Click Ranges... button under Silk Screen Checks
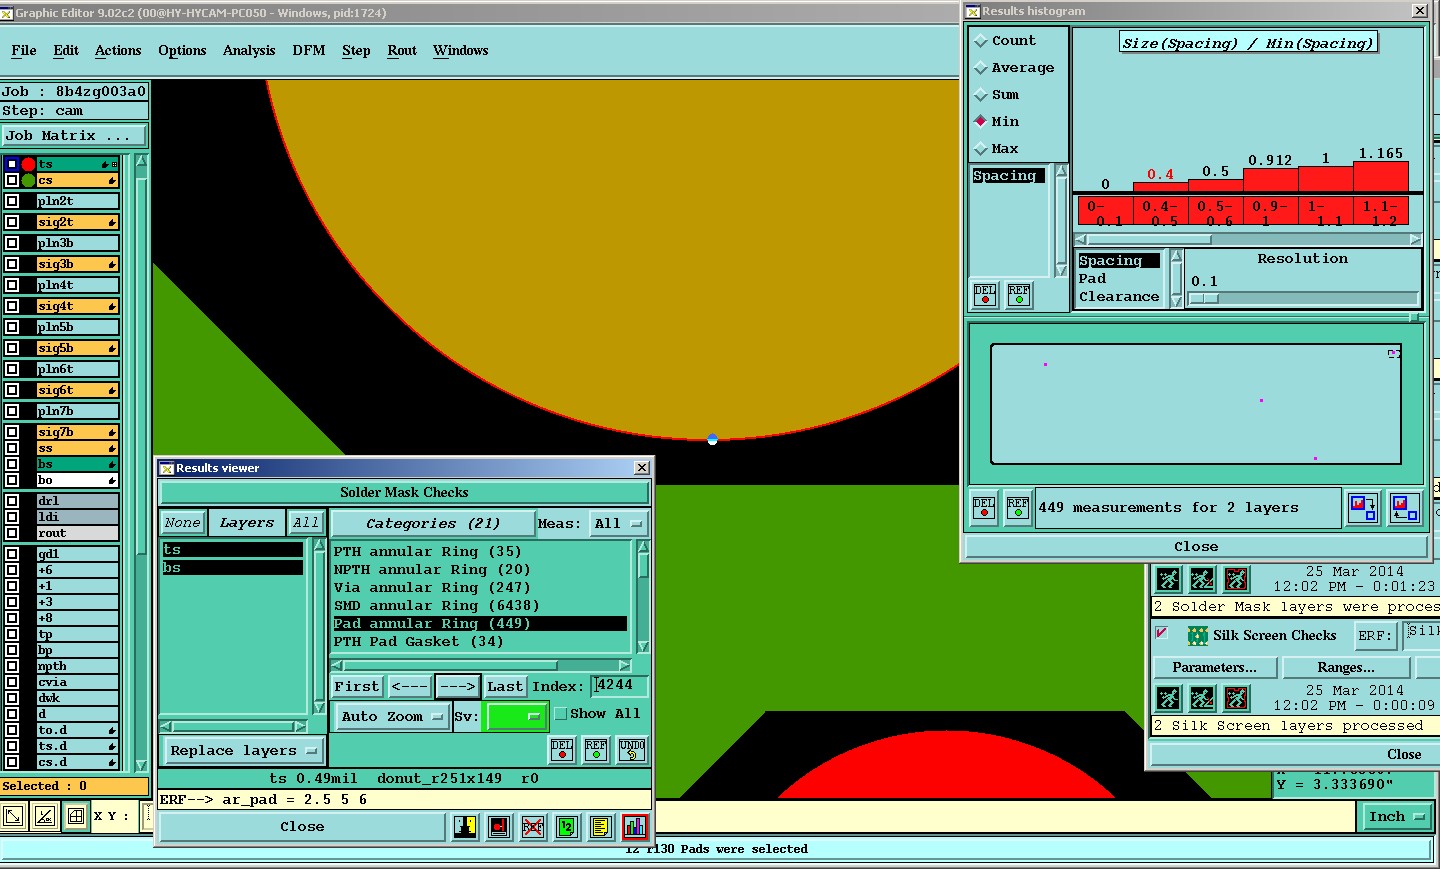 pos(1346,667)
